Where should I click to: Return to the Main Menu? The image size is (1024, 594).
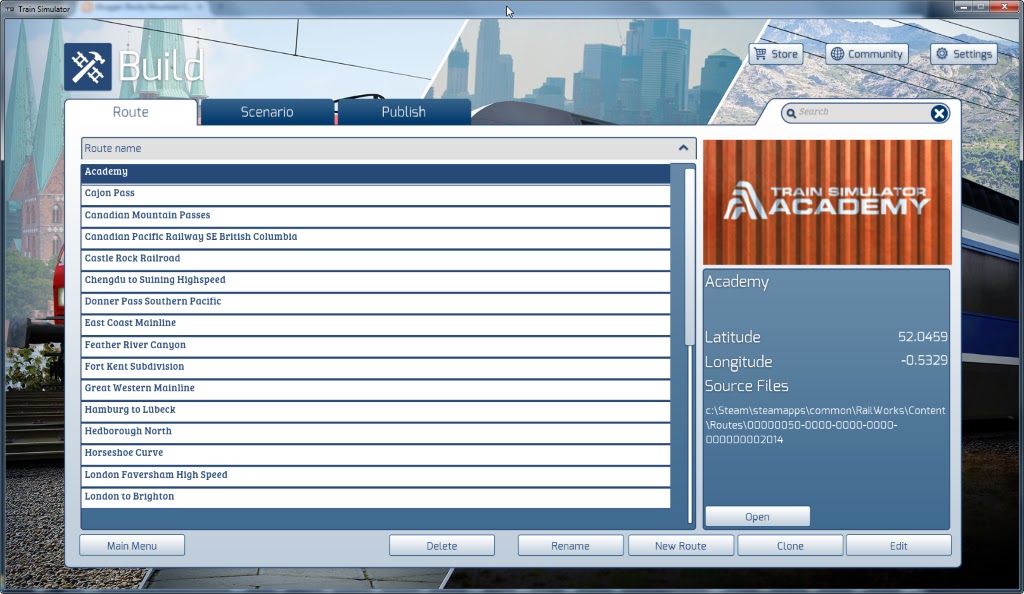pos(131,545)
